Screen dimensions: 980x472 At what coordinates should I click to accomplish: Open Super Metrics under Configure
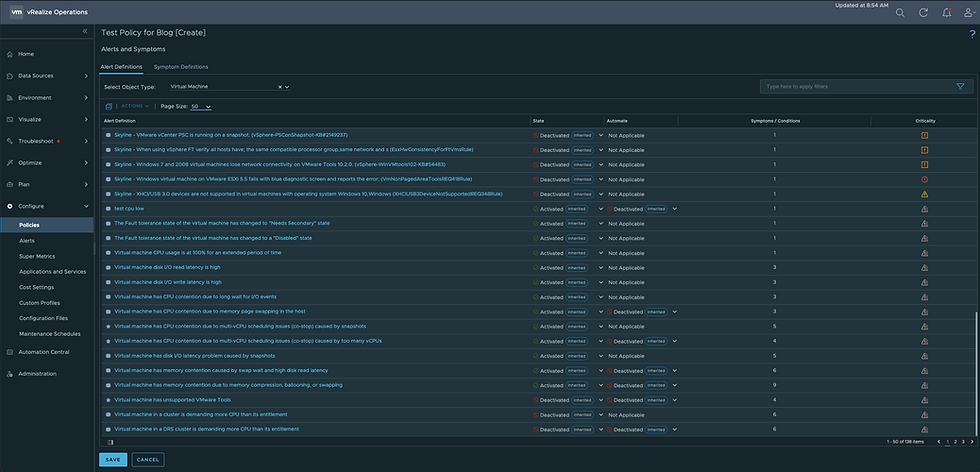click(x=37, y=256)
